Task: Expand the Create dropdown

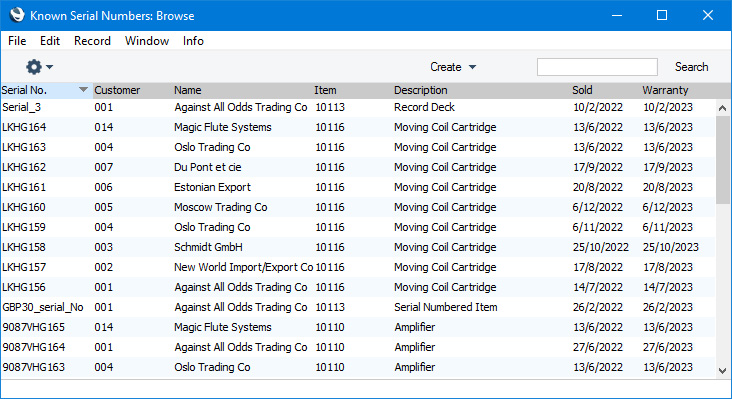Action: pos(453,67)
